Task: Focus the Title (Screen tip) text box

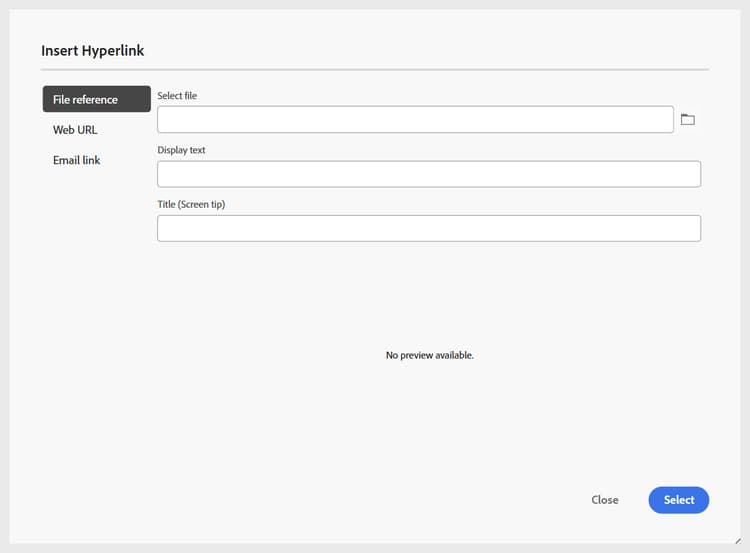Action: click(428, 228)
